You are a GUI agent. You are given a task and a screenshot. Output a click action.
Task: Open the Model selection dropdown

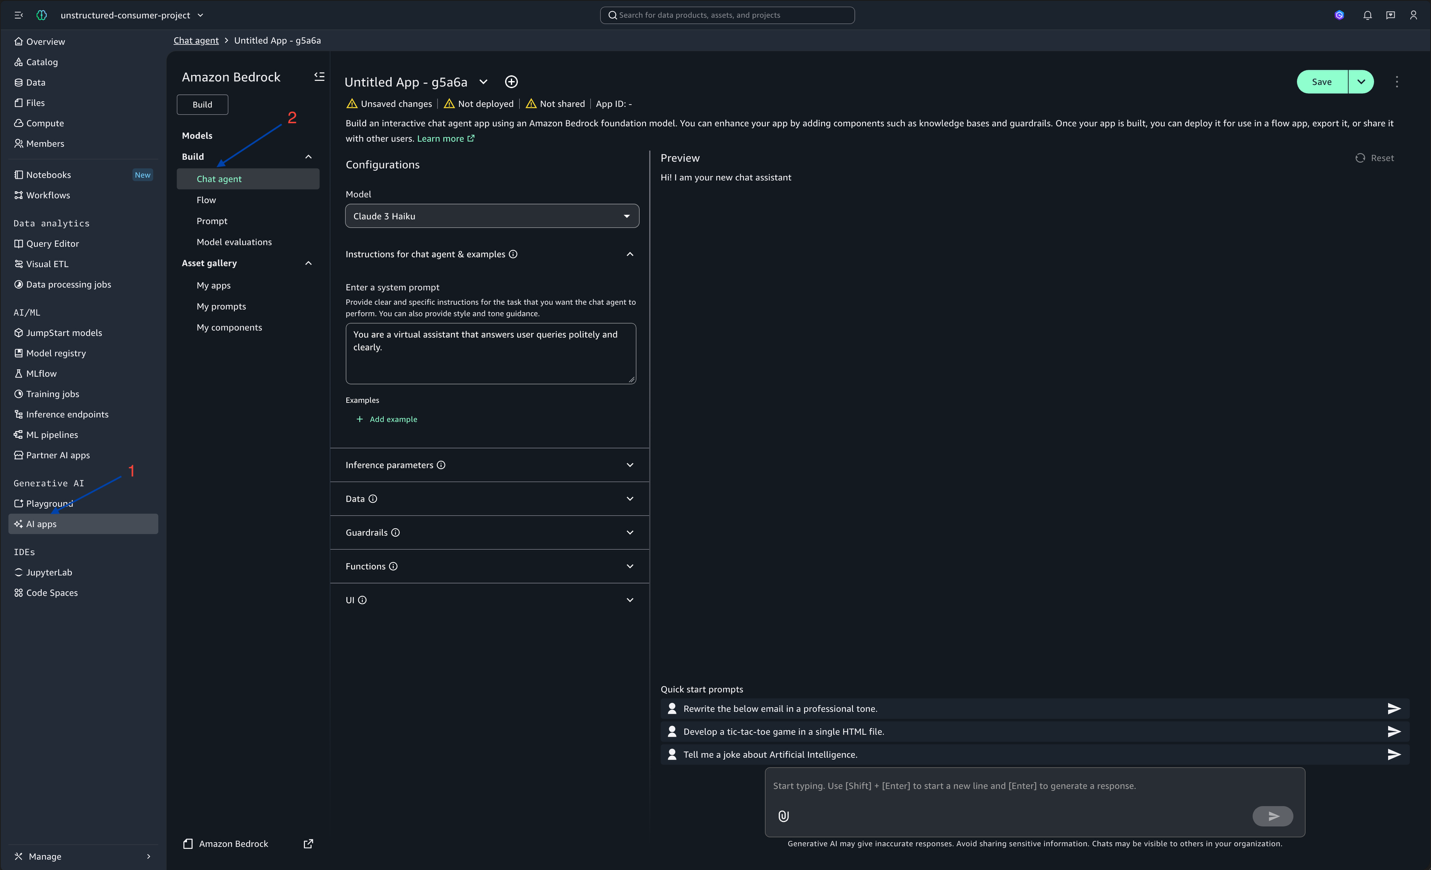[492, 216]
